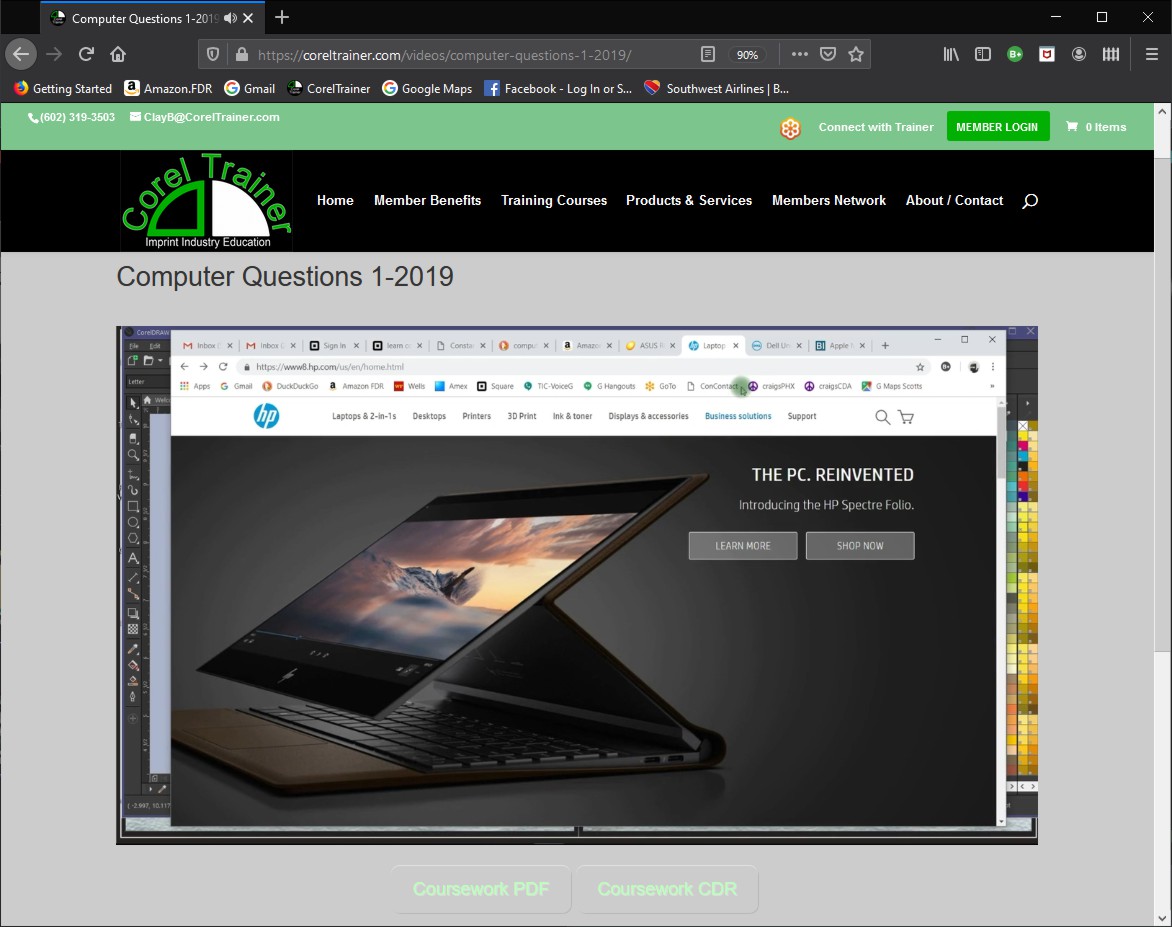Viewport: 1172px width, 927px height.
Task: Play the Computer Questions video
Action: (x=577, y=585)
